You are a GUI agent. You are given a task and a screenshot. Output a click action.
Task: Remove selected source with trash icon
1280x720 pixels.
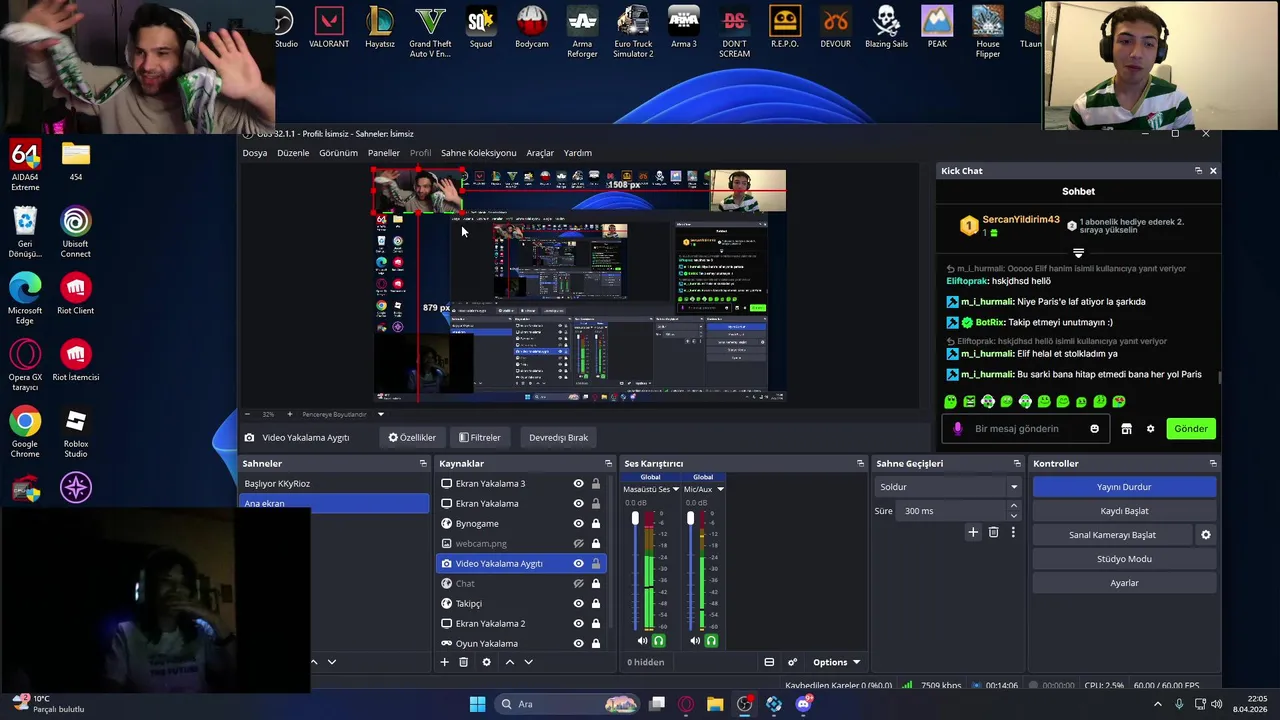tap(463, 662)
